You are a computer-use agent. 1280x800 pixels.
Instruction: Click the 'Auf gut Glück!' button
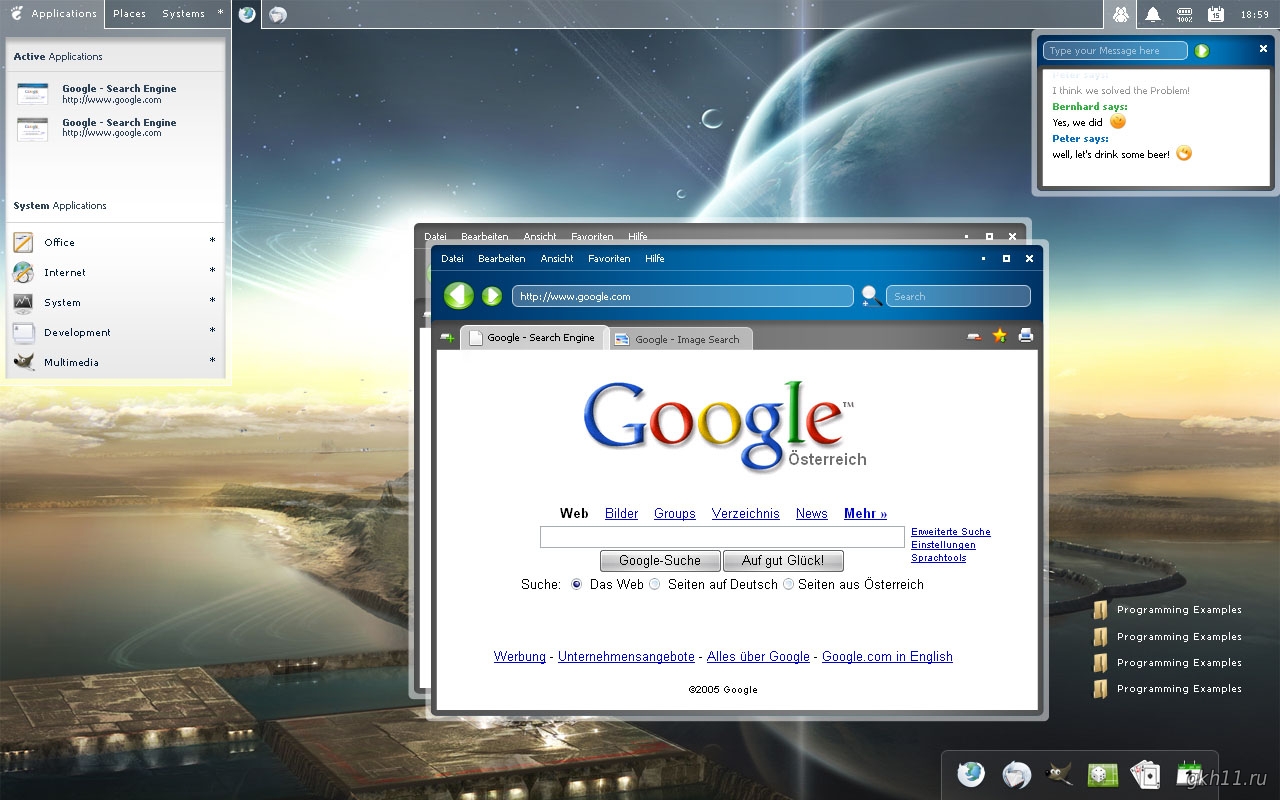pyautogui.click(x=783, y=561)
